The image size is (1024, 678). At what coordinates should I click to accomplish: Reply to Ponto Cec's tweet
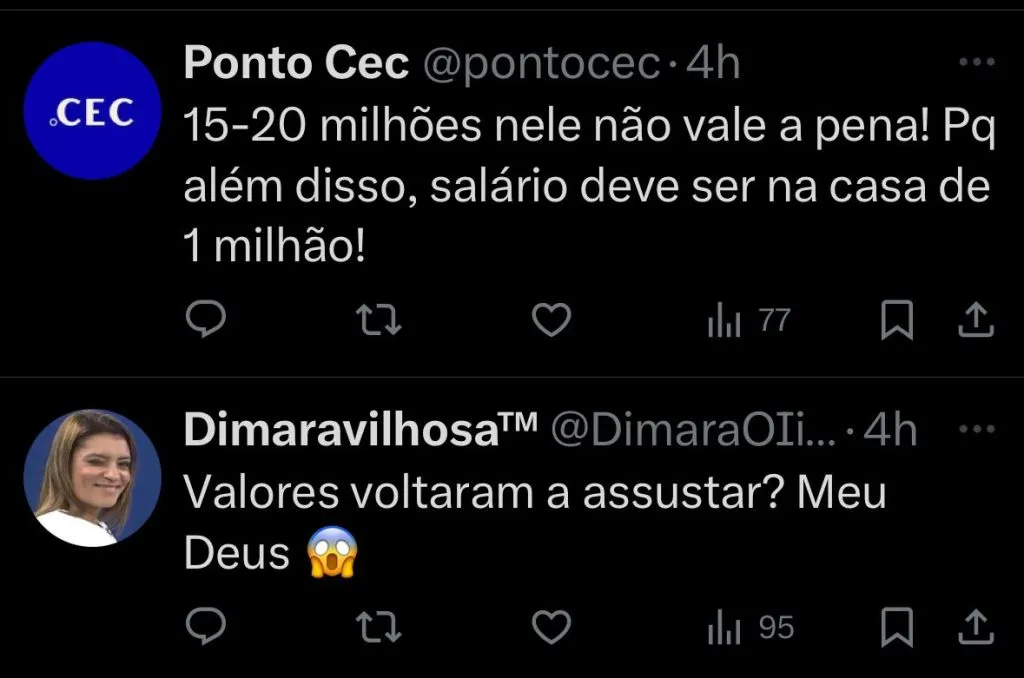pyautogui.click(x=207, y=320)
